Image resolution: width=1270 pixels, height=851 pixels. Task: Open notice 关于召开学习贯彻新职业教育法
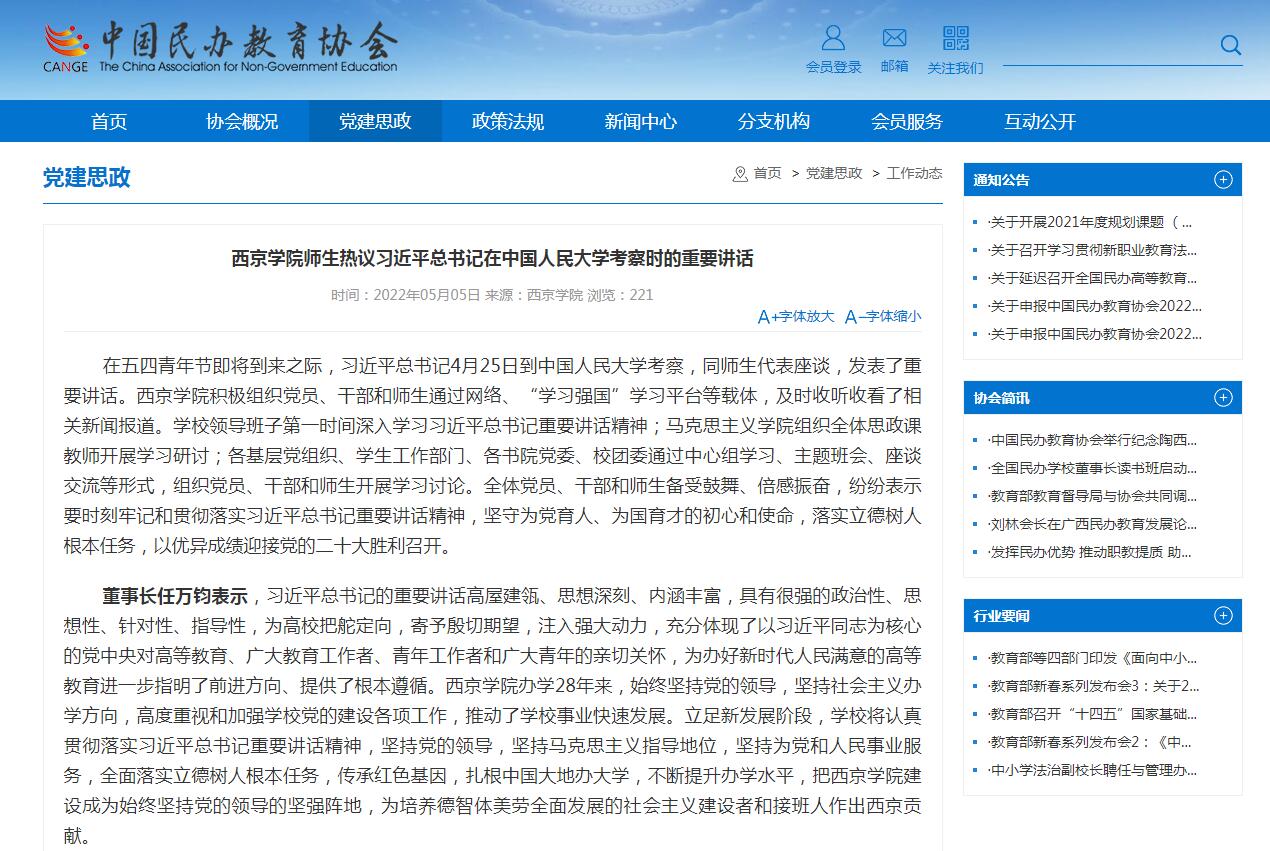click(1093, 250)
